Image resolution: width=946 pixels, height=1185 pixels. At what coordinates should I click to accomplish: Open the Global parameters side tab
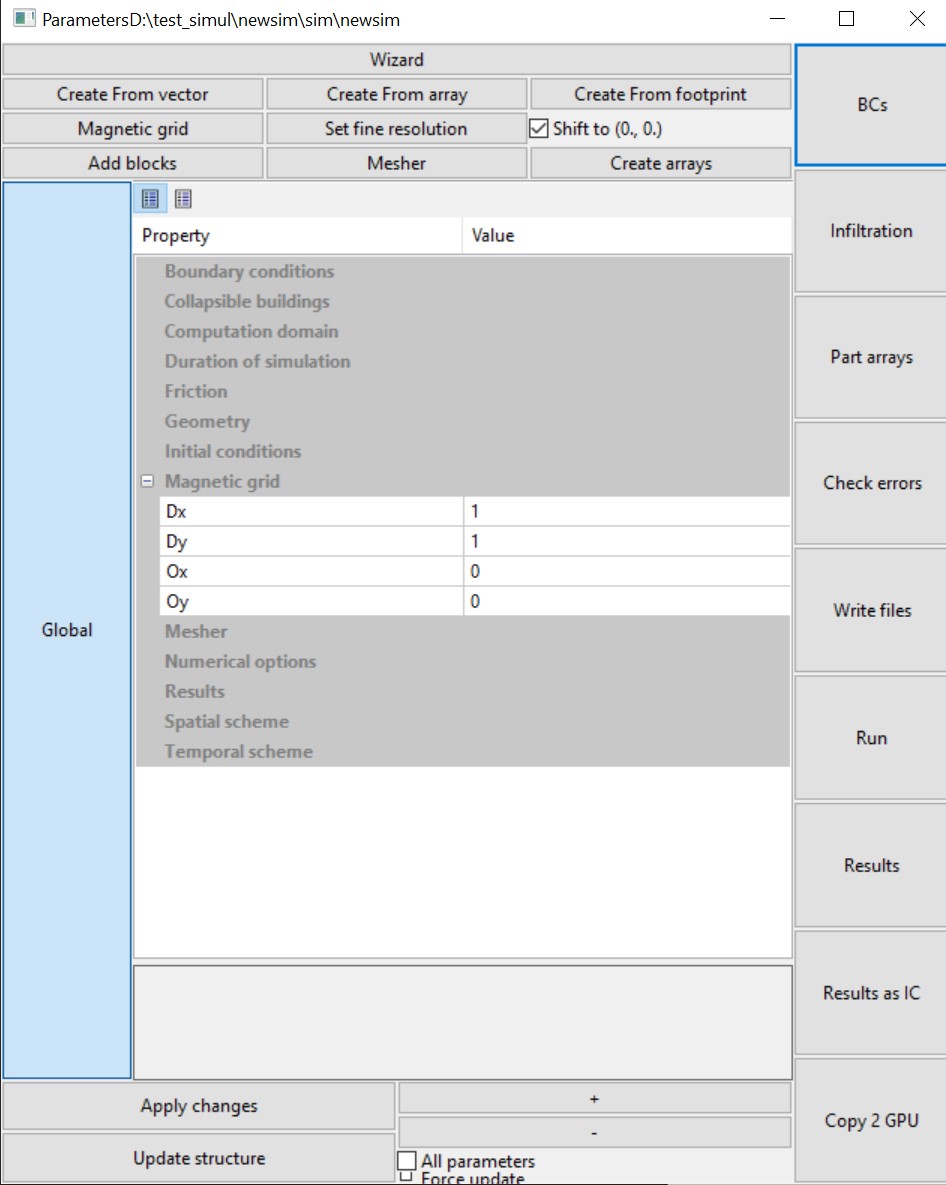[67, 630]
